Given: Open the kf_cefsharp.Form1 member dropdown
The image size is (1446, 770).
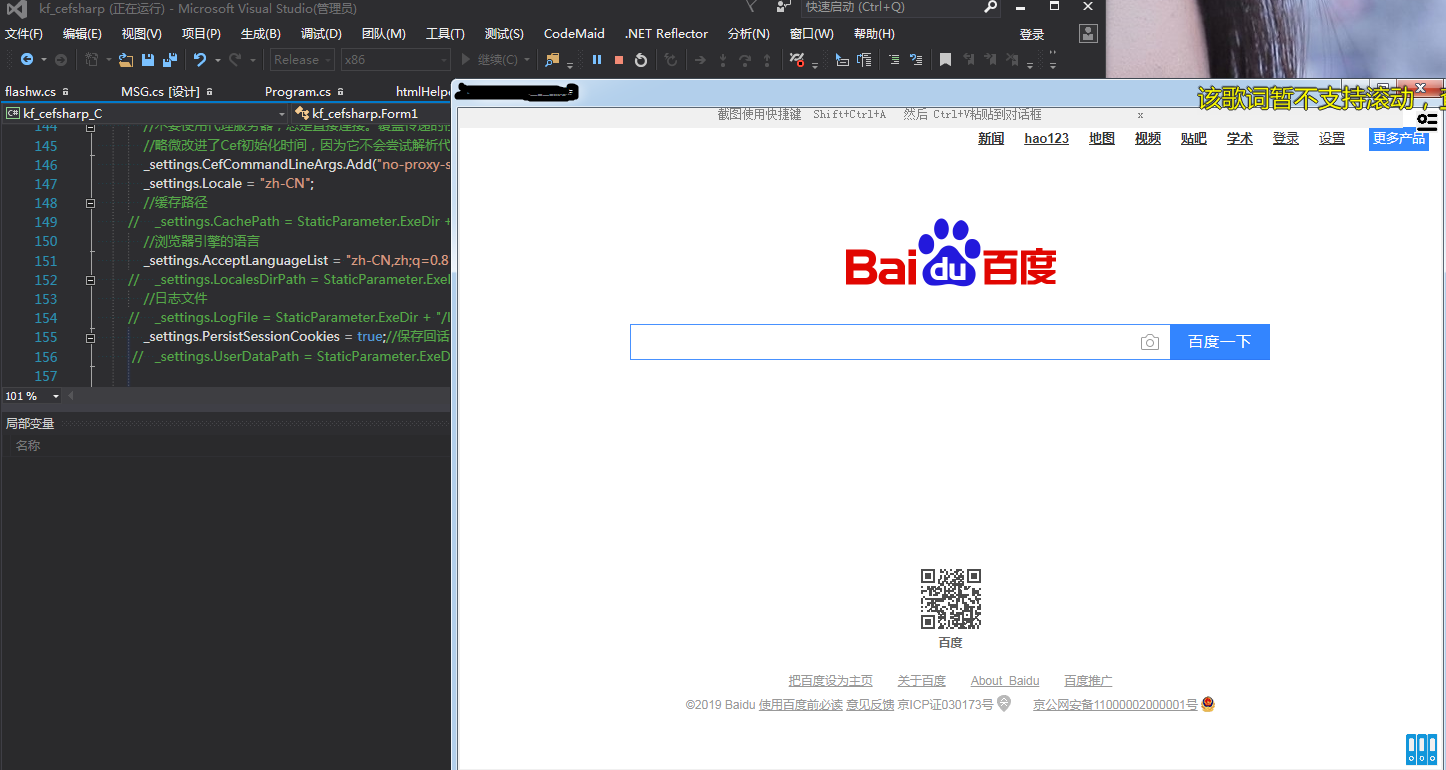Looking at the screenshot, I should click(373, 114).
